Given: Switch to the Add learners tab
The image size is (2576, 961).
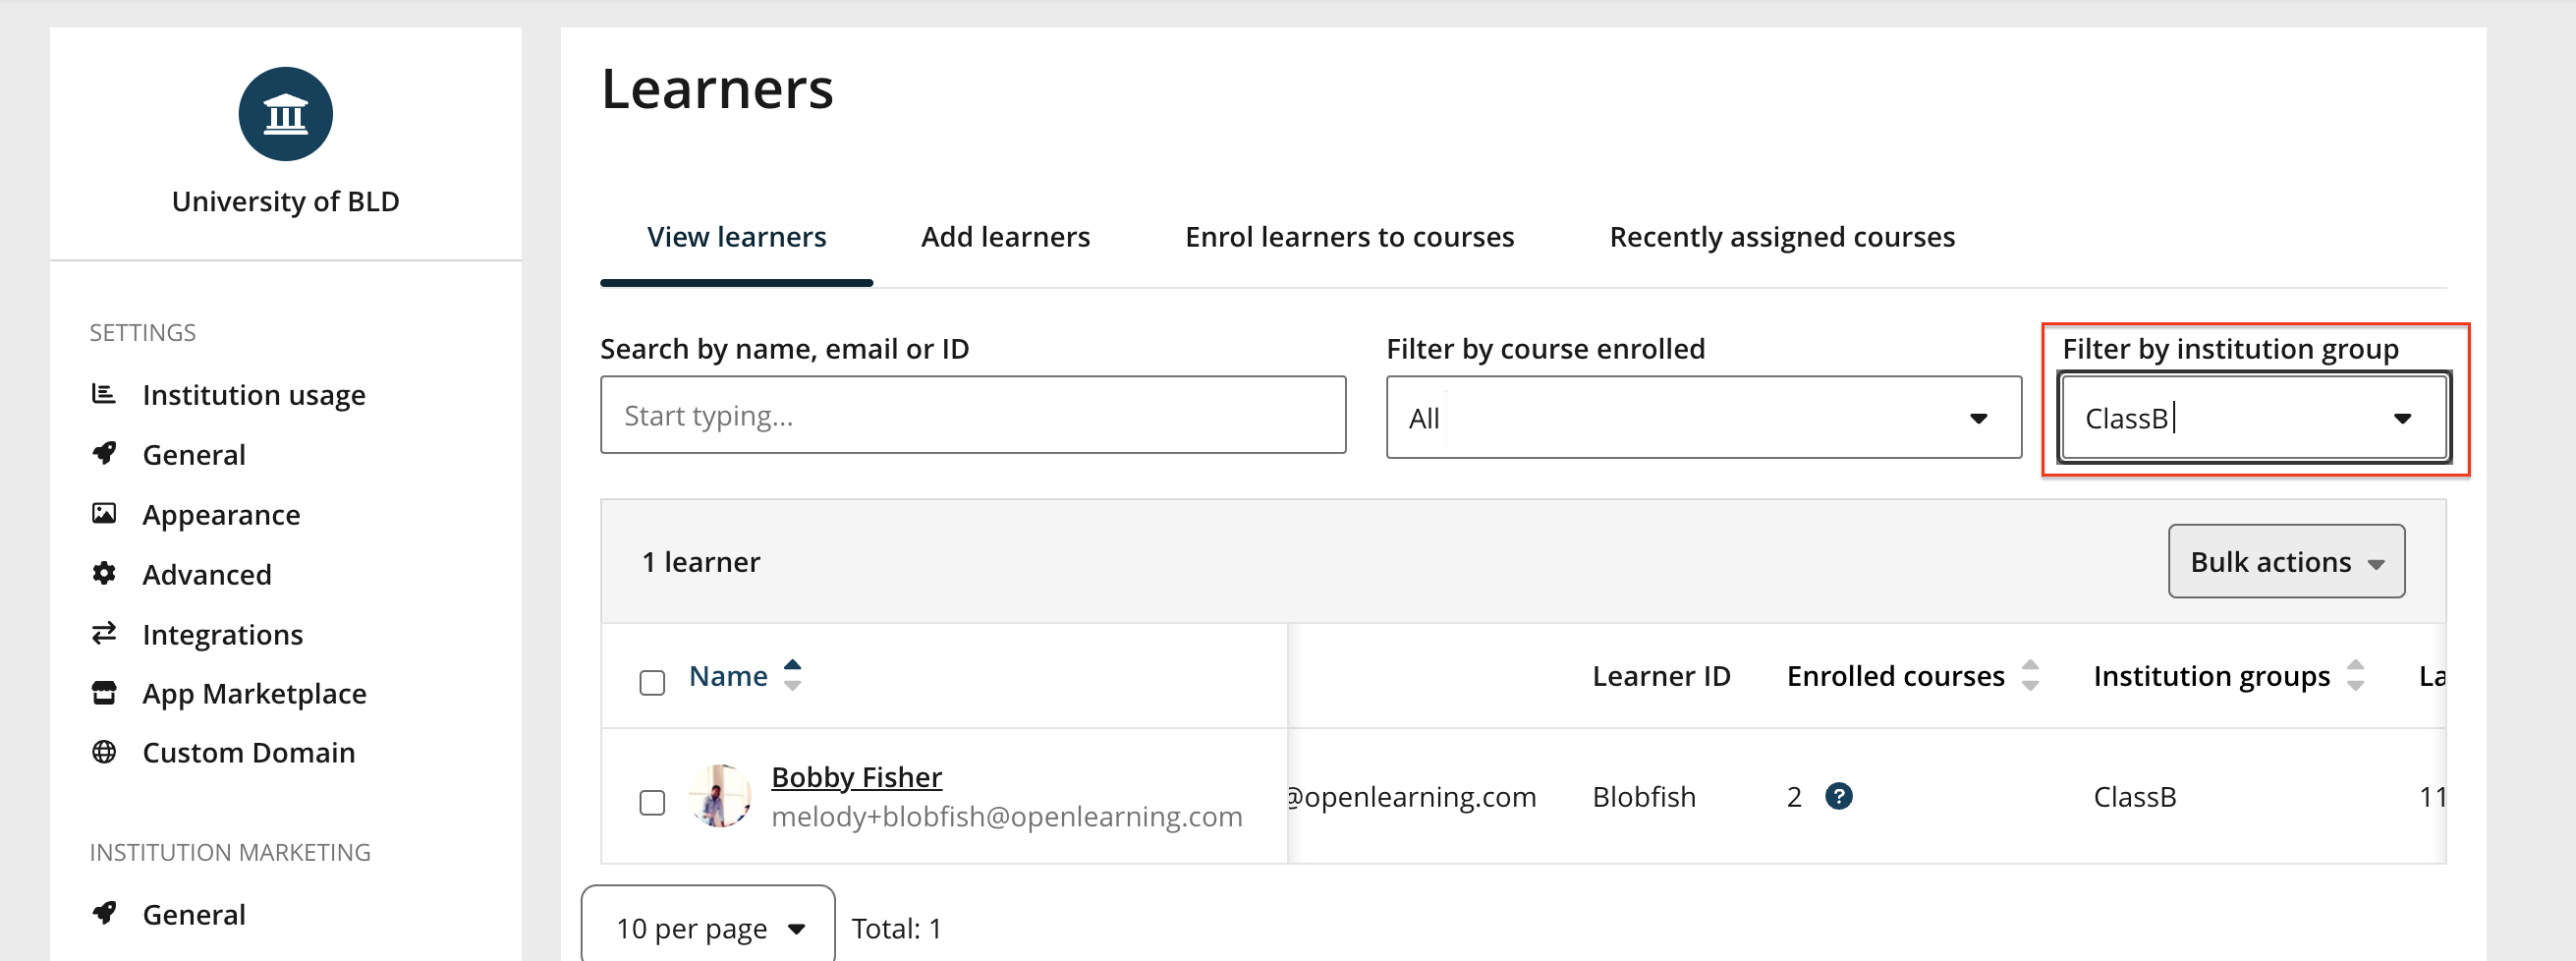Looking at the screenshot, I should [x=1005, y=237].
